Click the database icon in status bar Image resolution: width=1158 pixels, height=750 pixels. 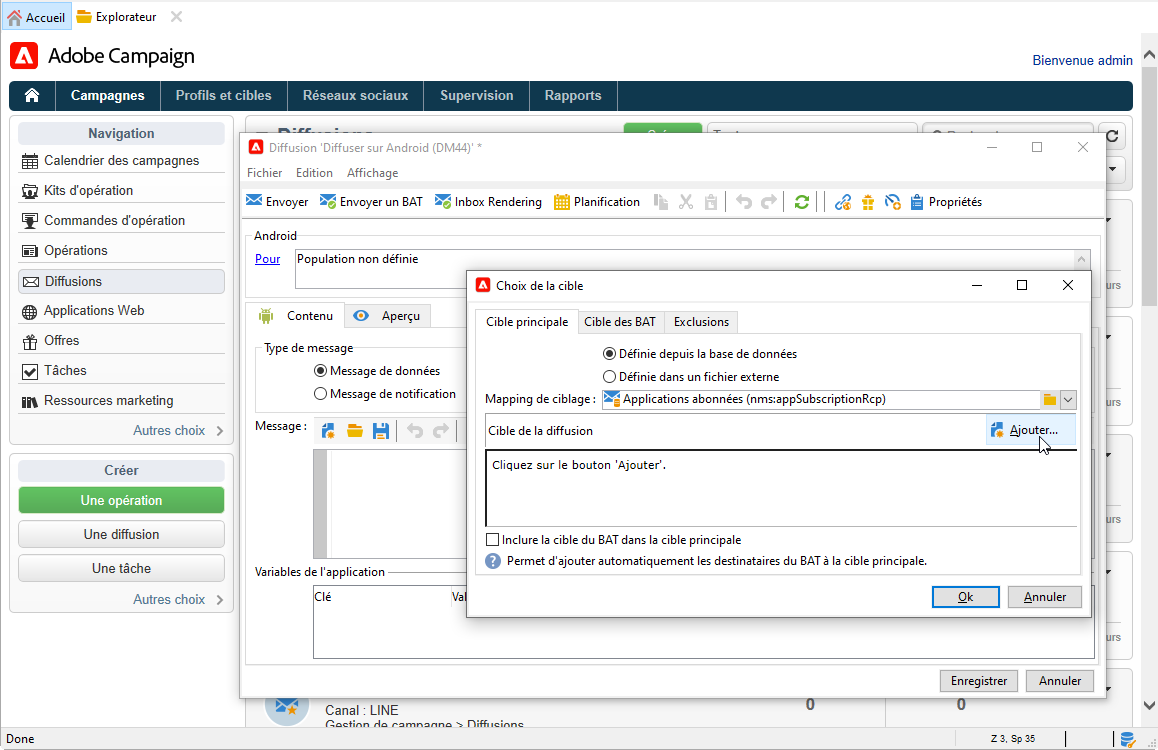click(x=1127, y=739)
